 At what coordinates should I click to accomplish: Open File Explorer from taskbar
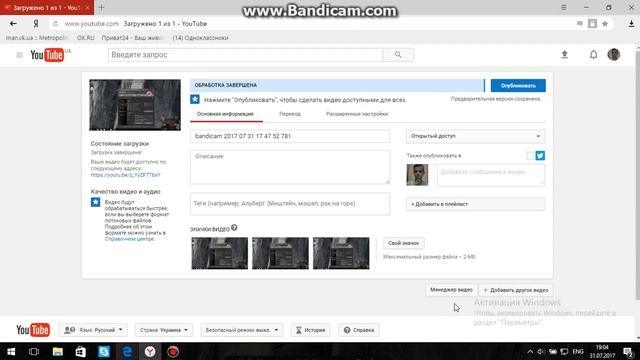(58, 351)
